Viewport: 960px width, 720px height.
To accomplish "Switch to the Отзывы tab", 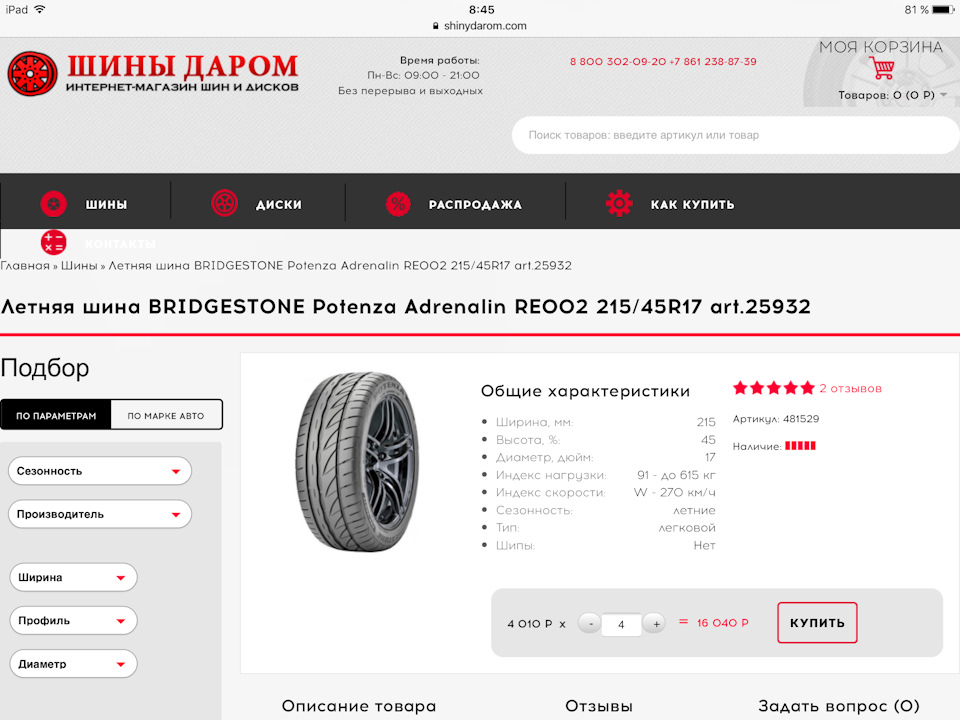I will [x=599, y=706].
